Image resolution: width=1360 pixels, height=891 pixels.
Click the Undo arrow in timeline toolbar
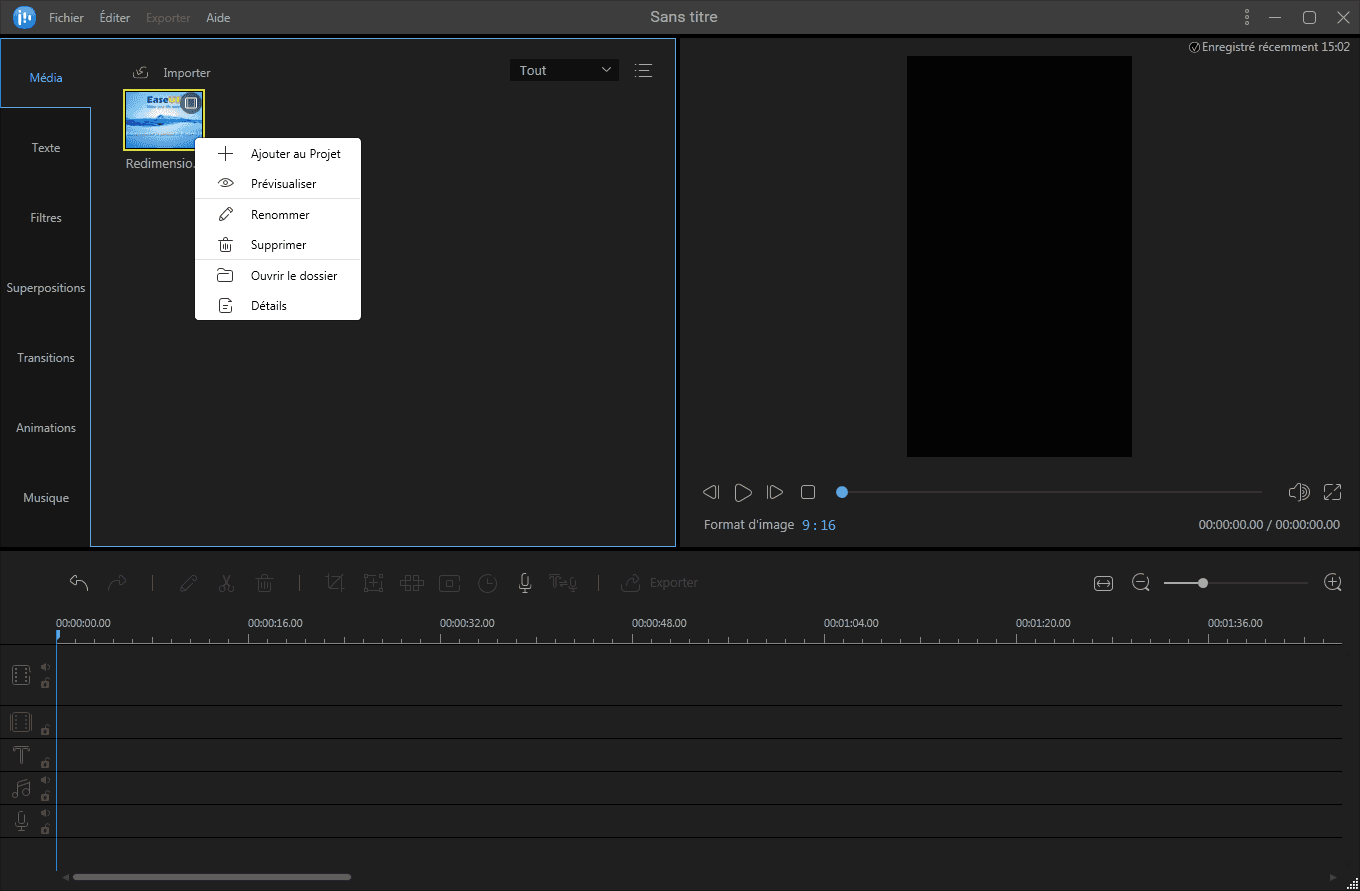pos(79,582)
